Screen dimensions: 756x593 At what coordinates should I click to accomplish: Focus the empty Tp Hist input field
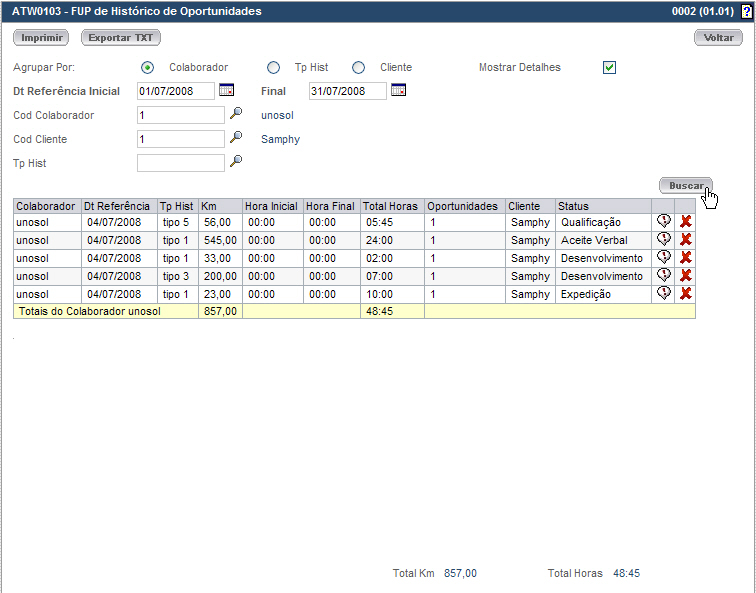pos(181,163)
